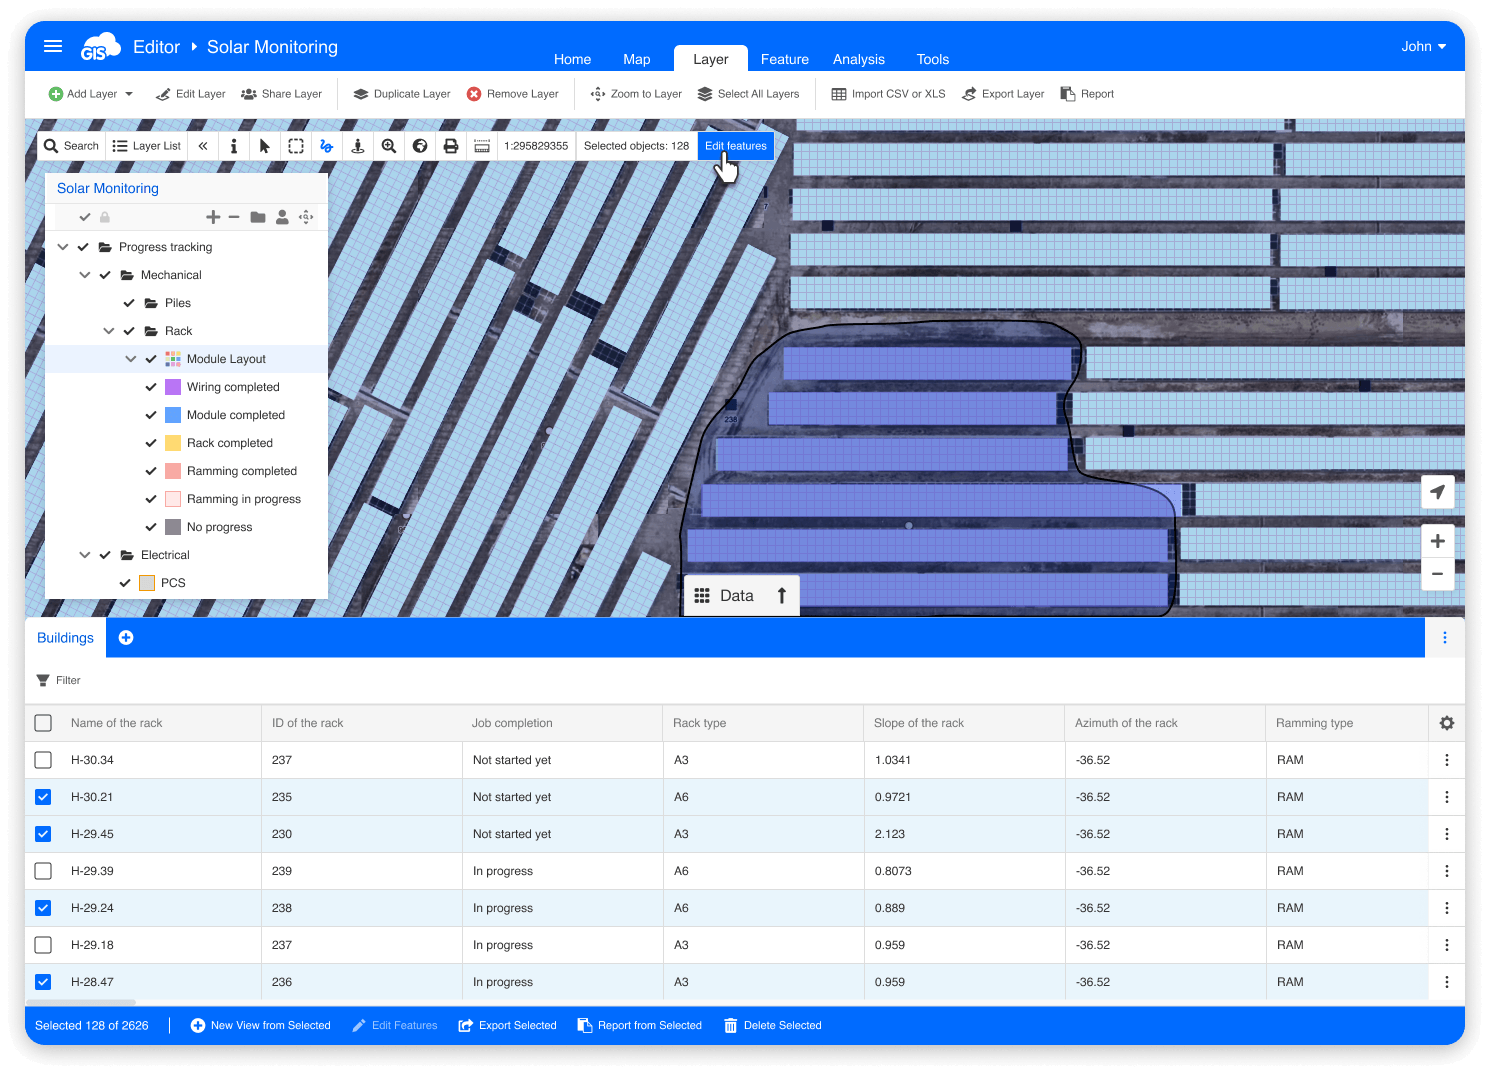Open the Tools tab
The width and height of the screenshot is (1490, 1074).
(x=933, y=59)
